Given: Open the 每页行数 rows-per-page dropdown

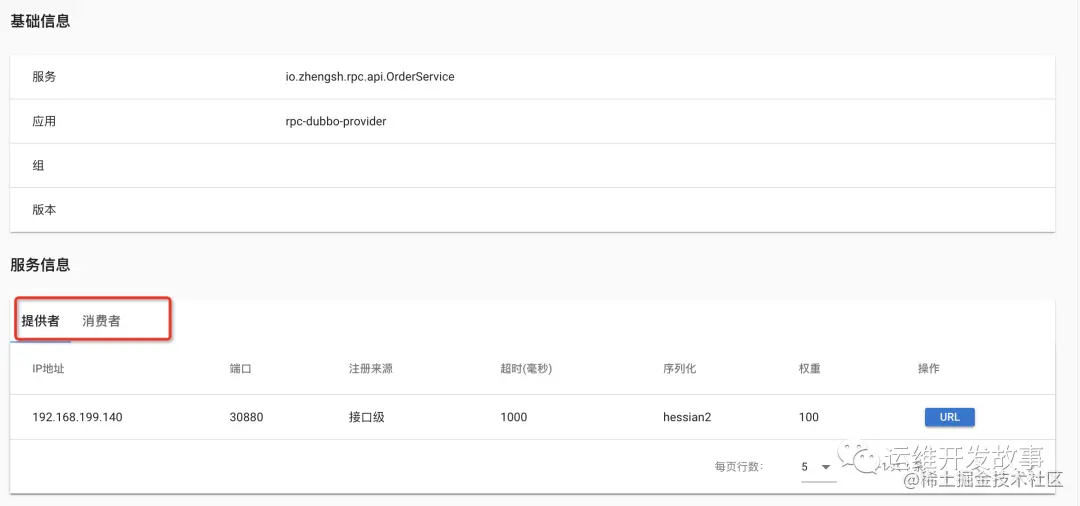Looking at the screenshot, I should coord(818,467).
